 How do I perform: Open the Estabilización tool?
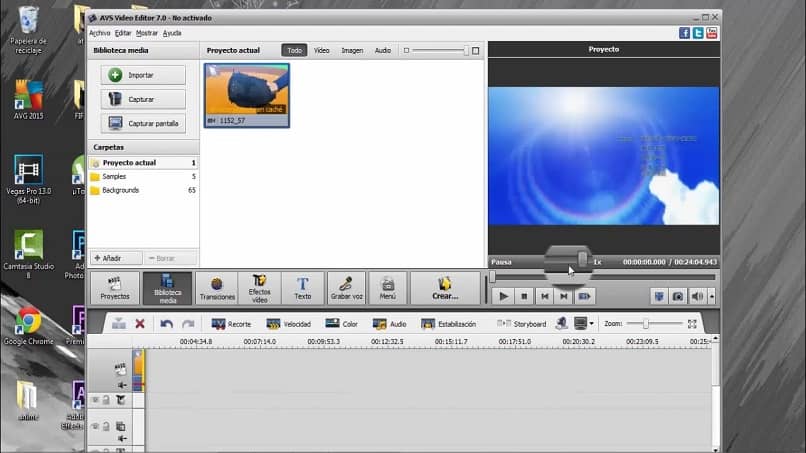pyautogui.click(x=448, y=324)
